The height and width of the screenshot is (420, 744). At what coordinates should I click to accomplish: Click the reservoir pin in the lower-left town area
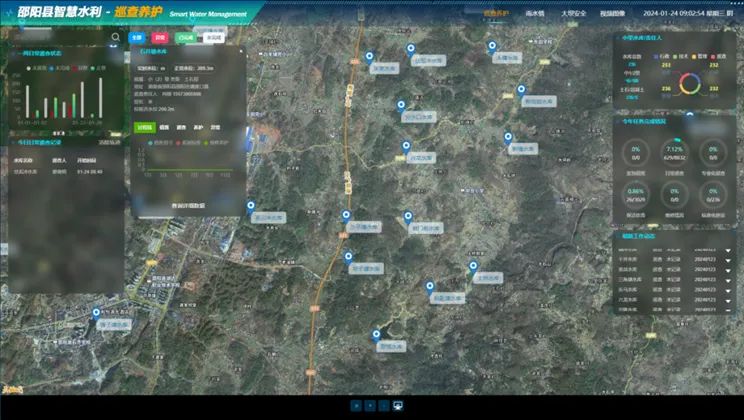pyautogui.click(x=96, y=313)
